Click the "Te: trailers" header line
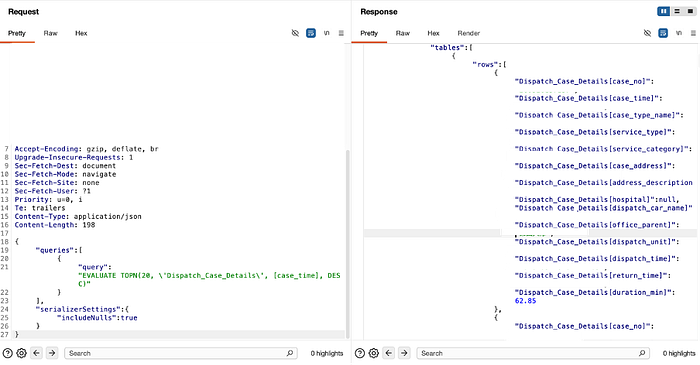700x365 pixels. [40, 208]
